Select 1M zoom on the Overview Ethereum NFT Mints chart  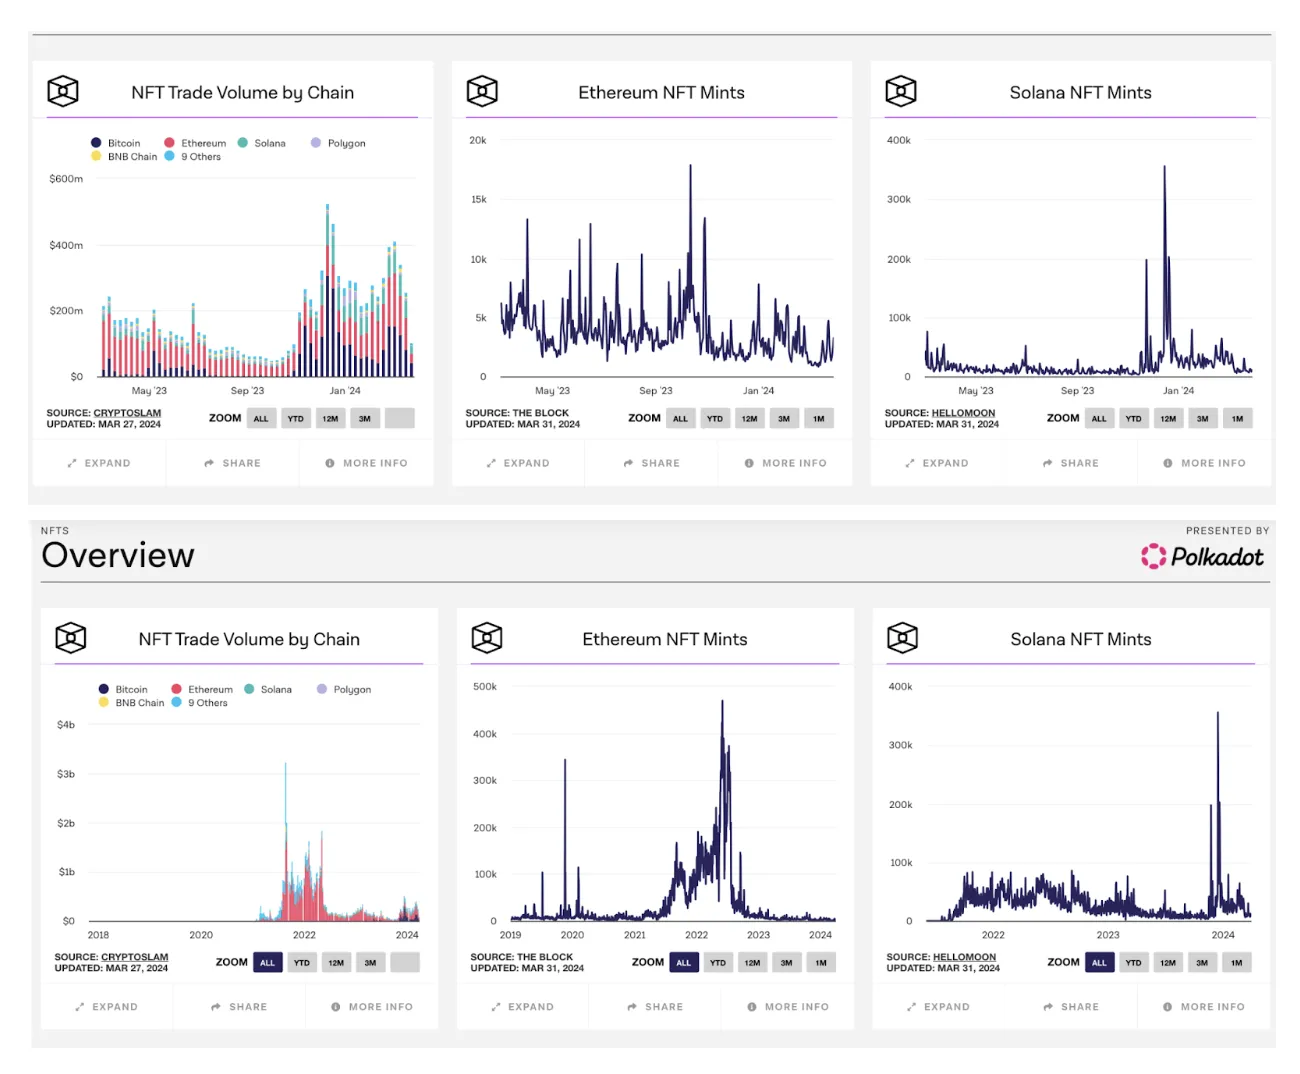click(821, 963)
